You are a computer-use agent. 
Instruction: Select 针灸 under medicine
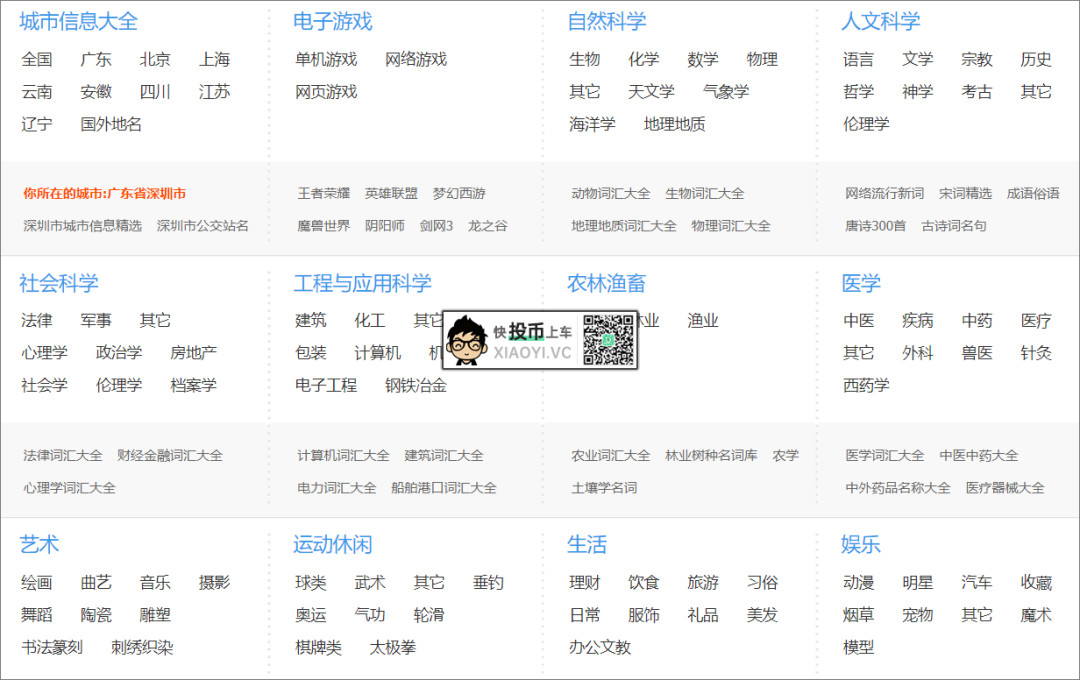[x=1036, y=353]
